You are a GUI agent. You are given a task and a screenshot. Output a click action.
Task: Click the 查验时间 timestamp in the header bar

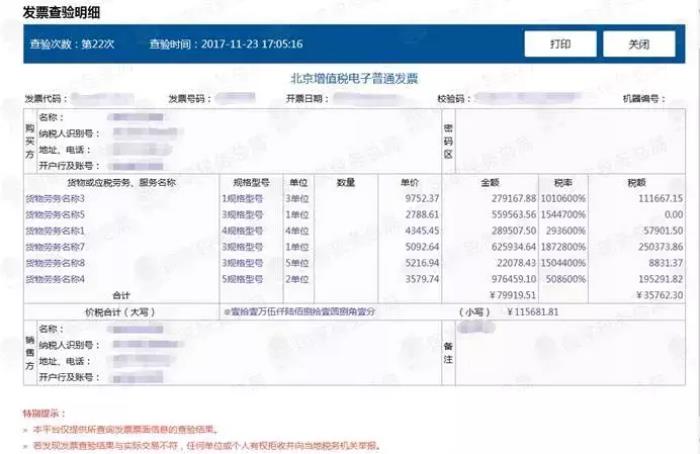click(x=226, y=45)
